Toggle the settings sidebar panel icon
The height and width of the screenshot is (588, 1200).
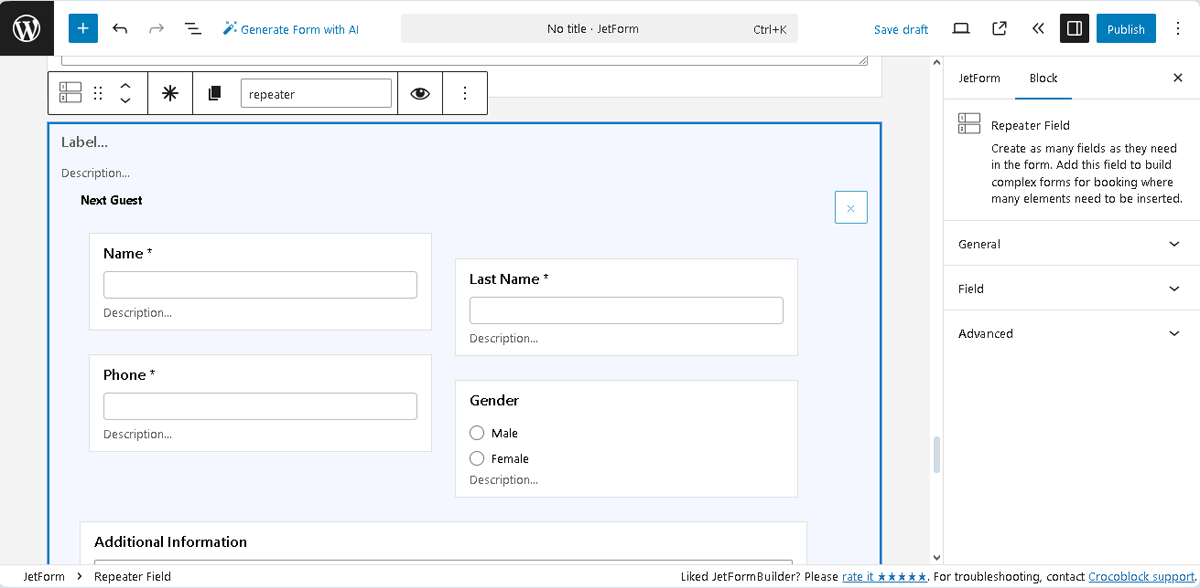(1074, 29)
